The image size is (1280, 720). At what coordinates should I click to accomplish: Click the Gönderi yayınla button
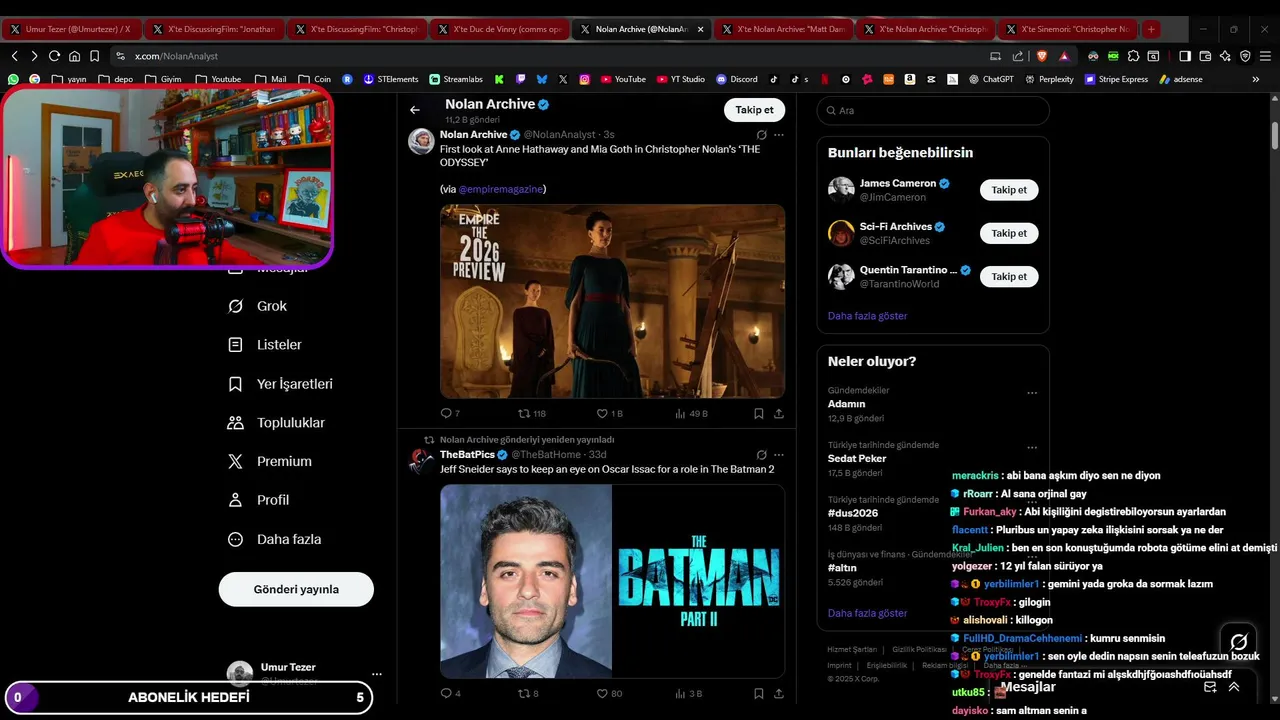(296, 589)
